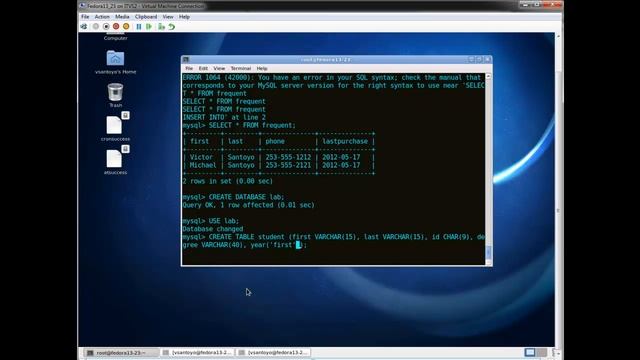Click the 'phone' column header
Screen dimensions: 640x360
click(x=275, y=141)
